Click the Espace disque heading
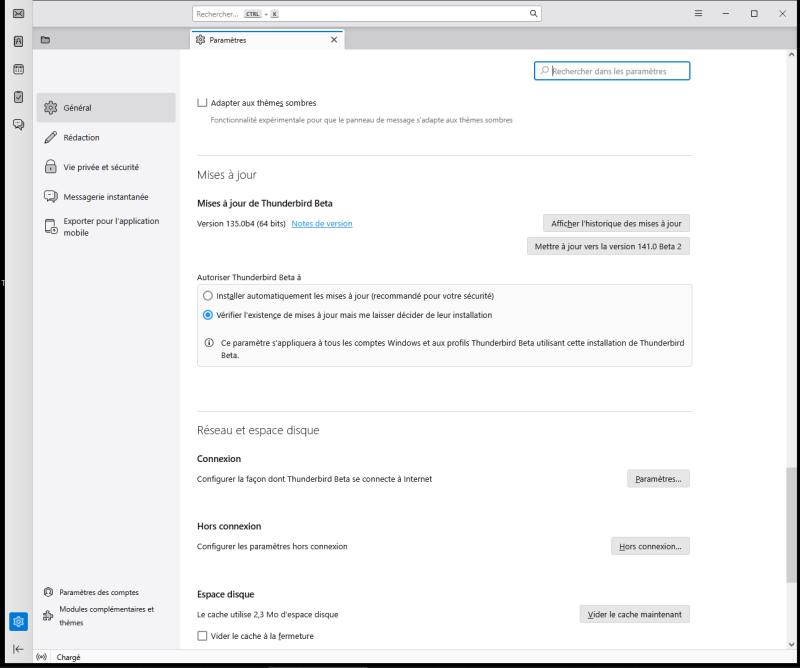Screen dimensions: 800x668 [x=226, y=594]
